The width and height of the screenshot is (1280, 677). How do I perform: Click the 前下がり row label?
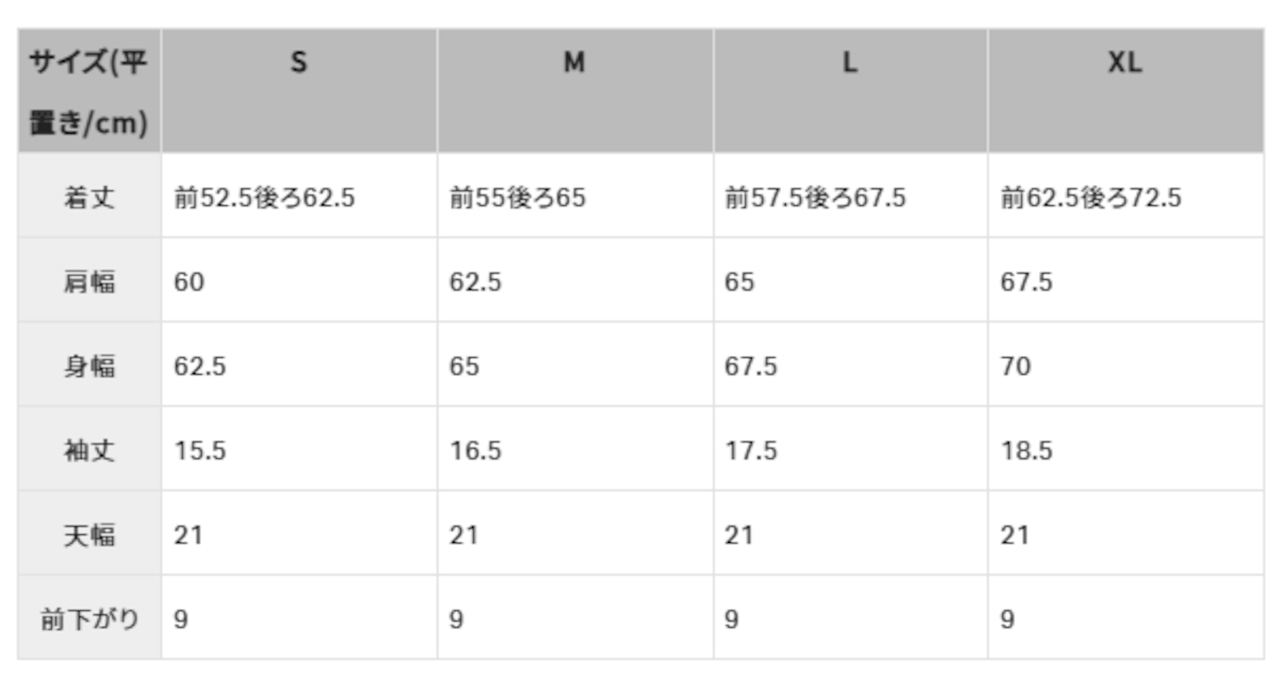click(89, 617)
